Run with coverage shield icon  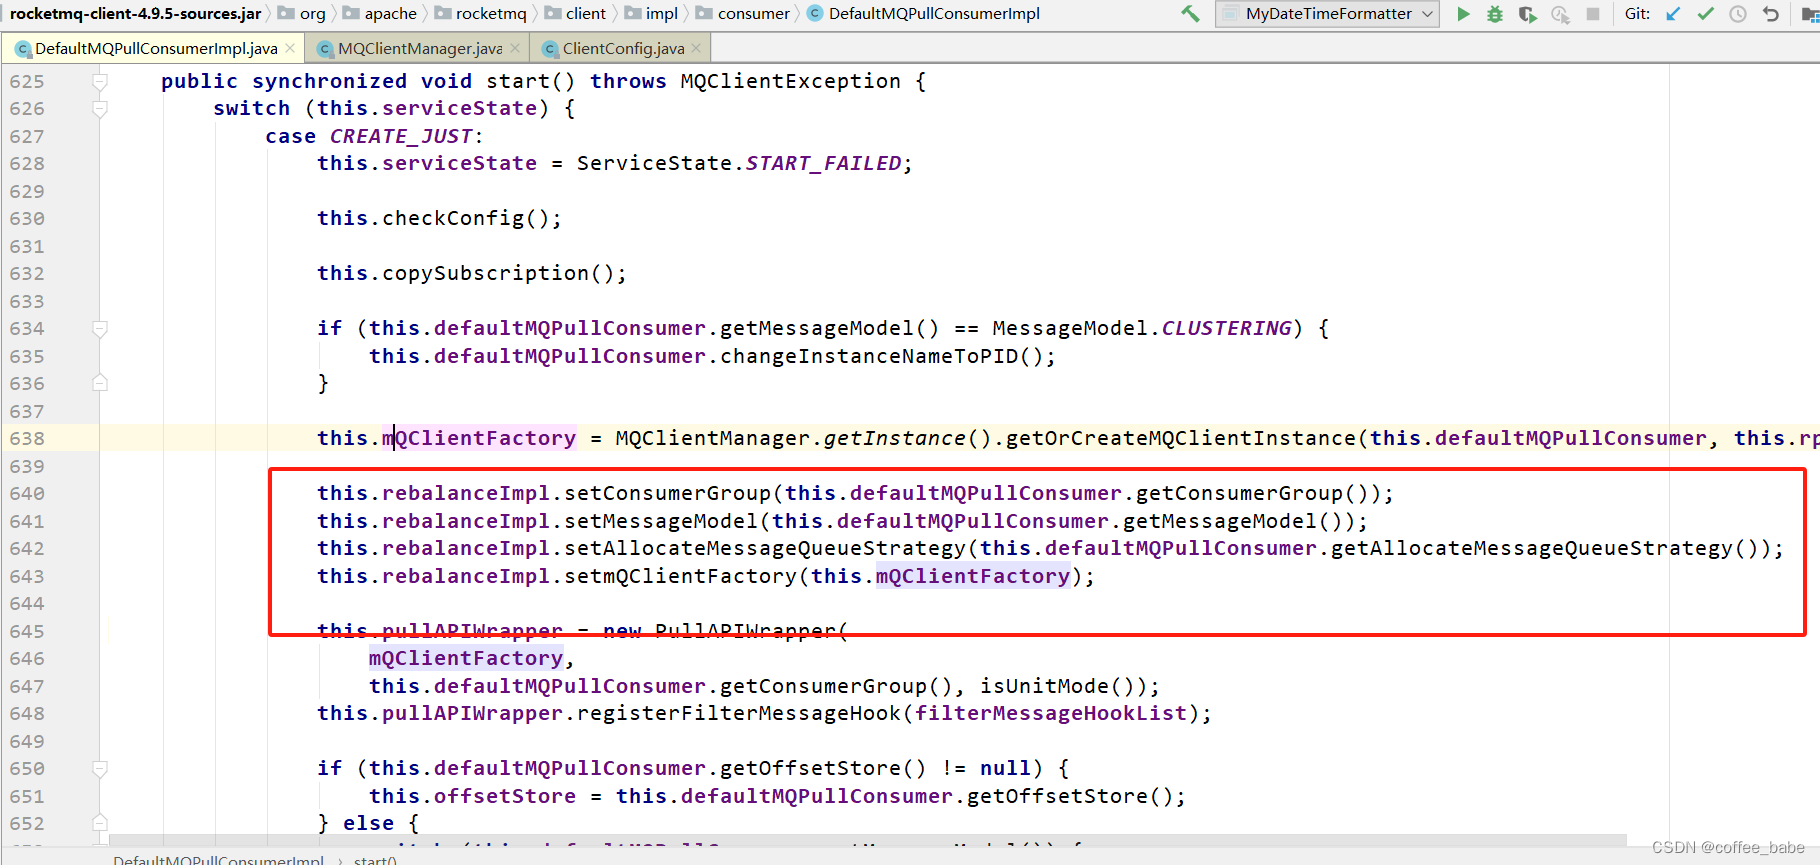[1527, 14]
